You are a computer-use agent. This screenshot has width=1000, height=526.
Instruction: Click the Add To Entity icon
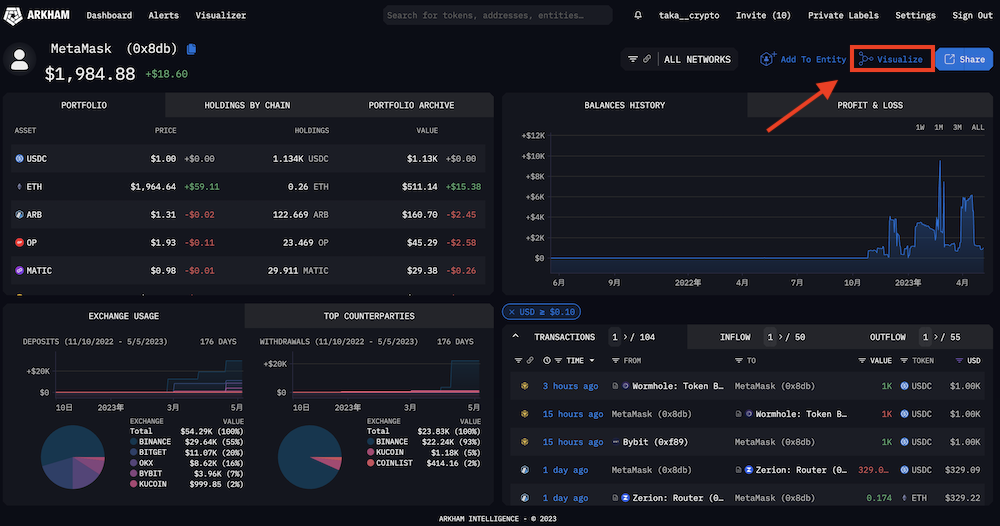coord(768,59)
